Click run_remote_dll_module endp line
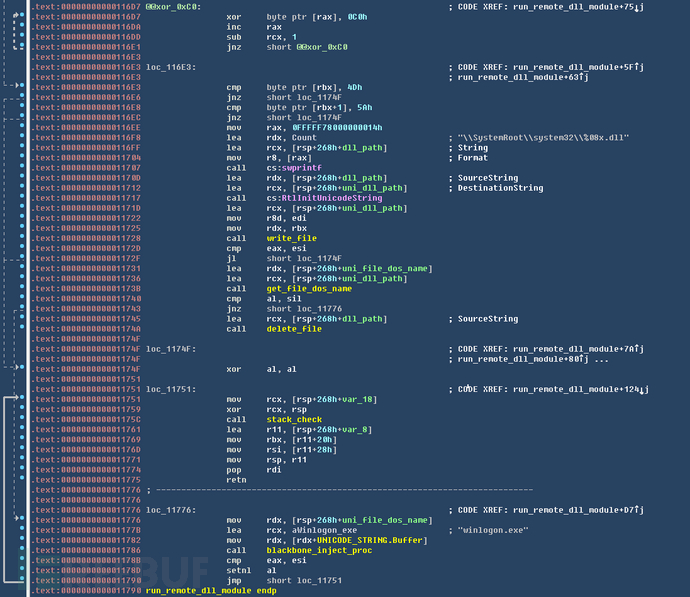690x597 pixels. click(211, 591)
